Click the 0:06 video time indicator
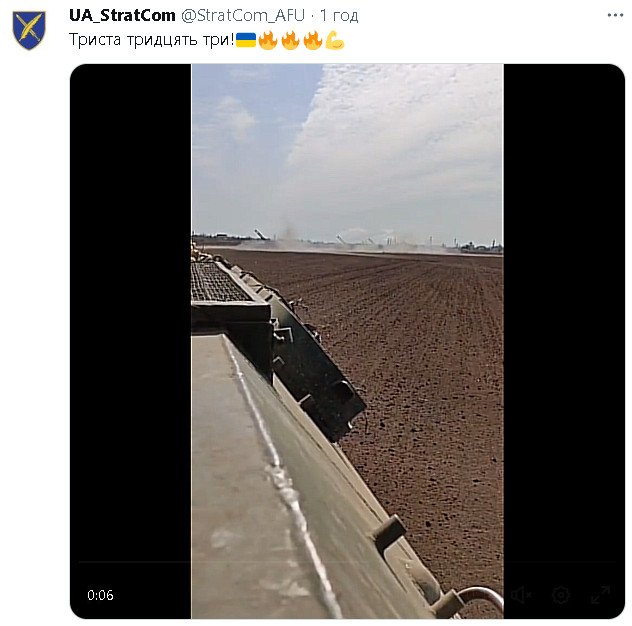Viewport: 632px width, 626px height. click(x=100, y=595)
